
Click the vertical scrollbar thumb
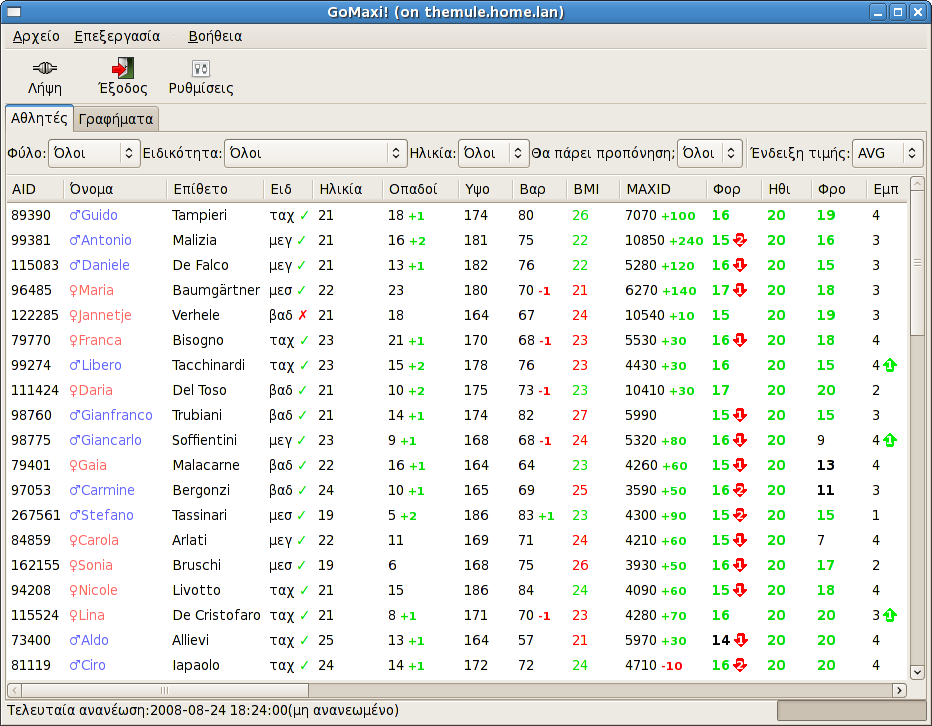click(x=917, y=263)
